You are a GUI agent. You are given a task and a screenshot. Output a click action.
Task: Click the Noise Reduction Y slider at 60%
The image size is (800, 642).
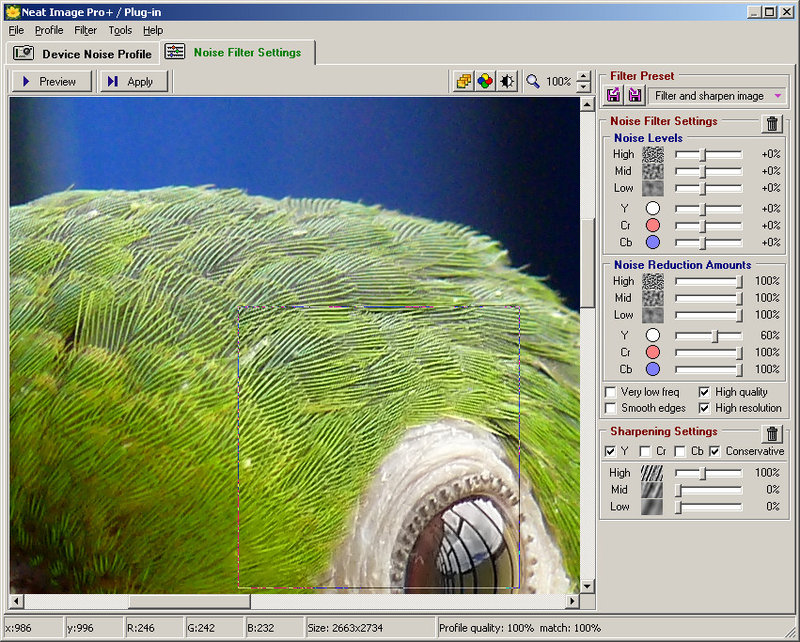click(708, 335)
